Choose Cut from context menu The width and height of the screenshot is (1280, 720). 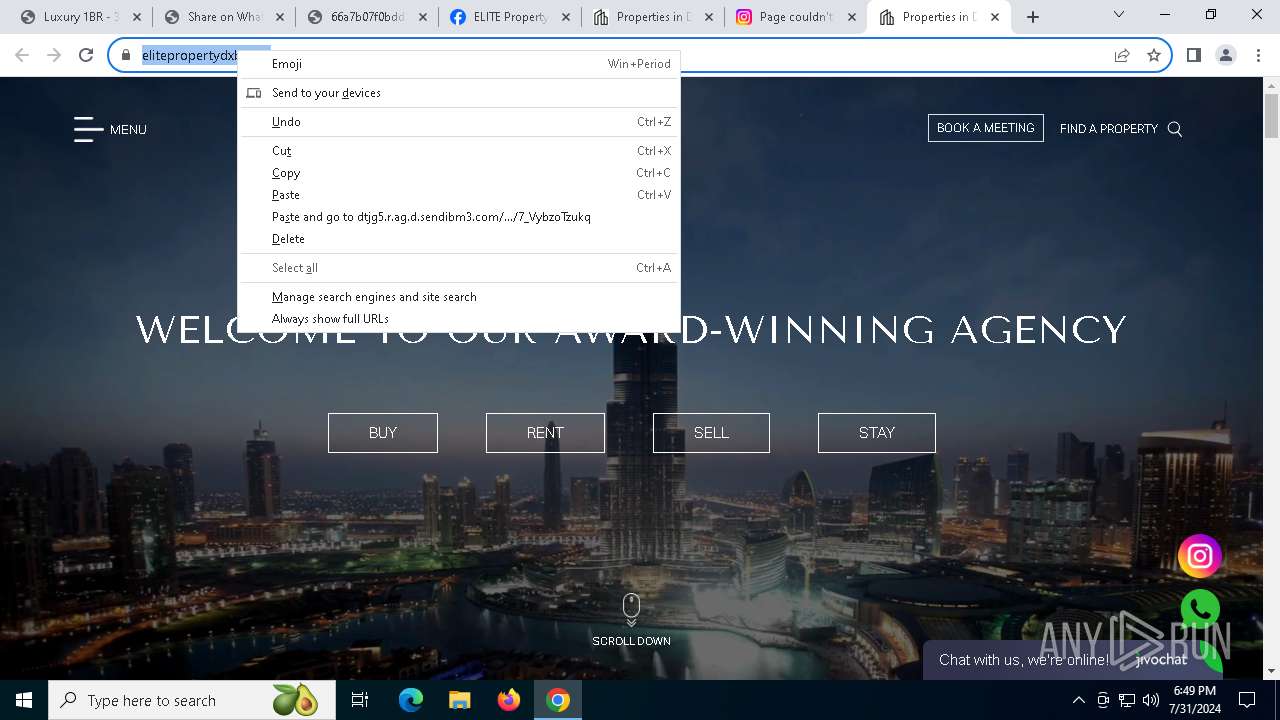[459, 151]
